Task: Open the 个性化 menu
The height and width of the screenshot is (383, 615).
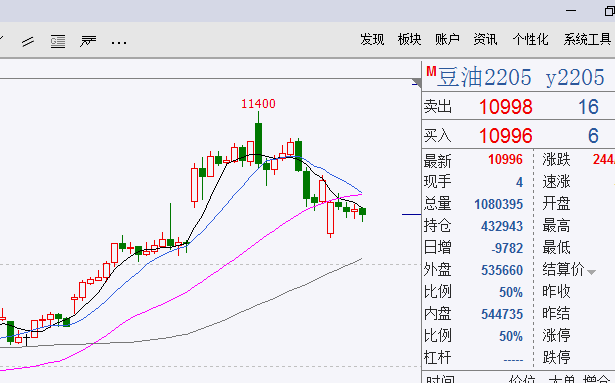Action: [x=530, y=39]
